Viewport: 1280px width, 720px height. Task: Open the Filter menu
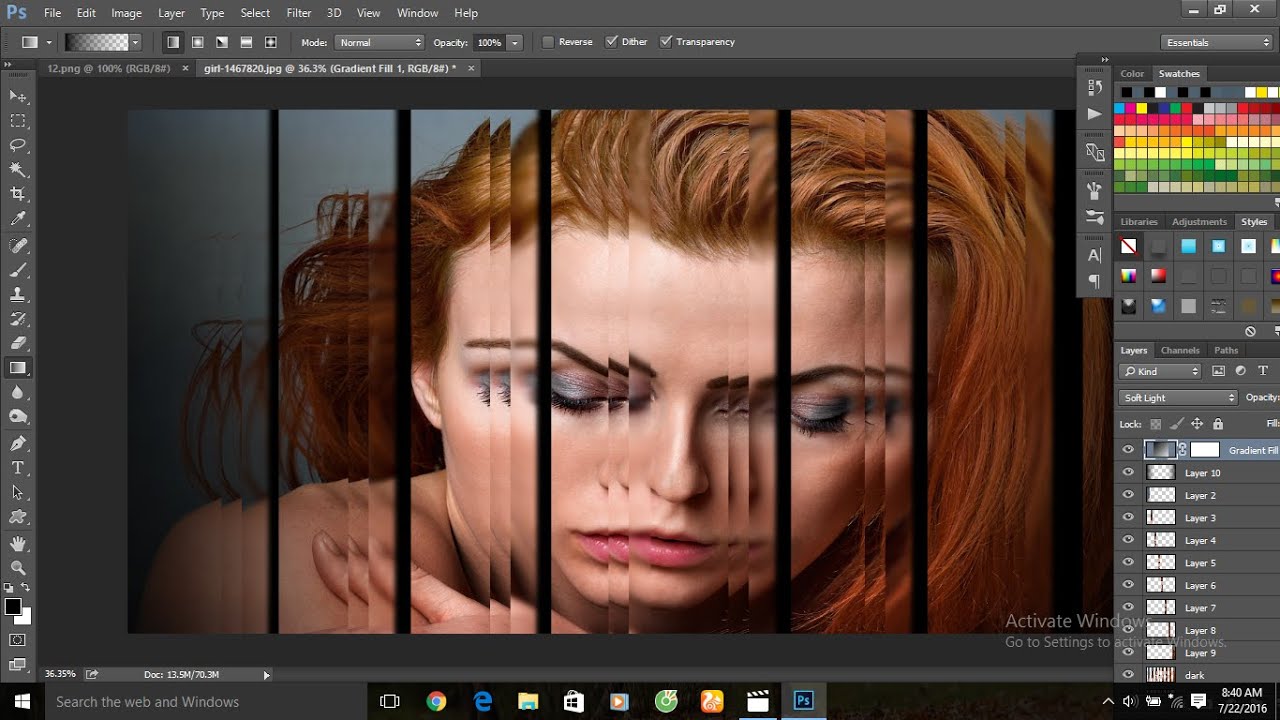298,13
